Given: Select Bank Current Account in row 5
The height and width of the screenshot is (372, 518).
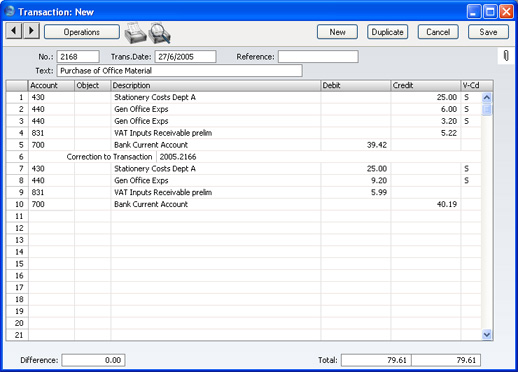Looking at the screenshot, I should [x=151, y=145].
